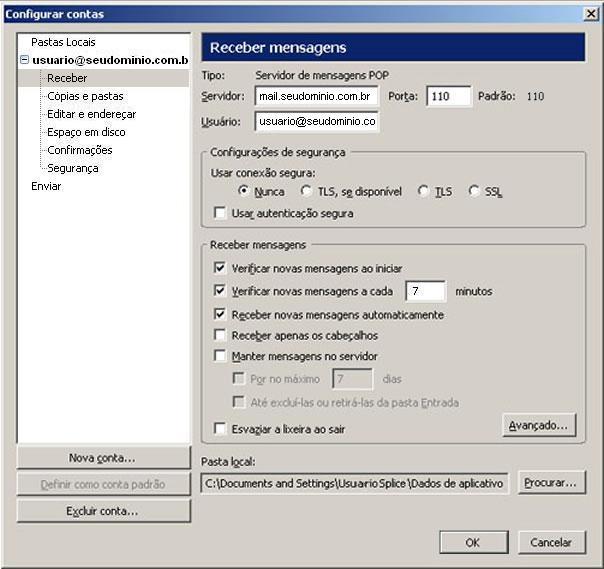Viewport: 604px width, 569px height.
Task: Enable Manter mensagens no servidor
Action: tap(220, 356)
